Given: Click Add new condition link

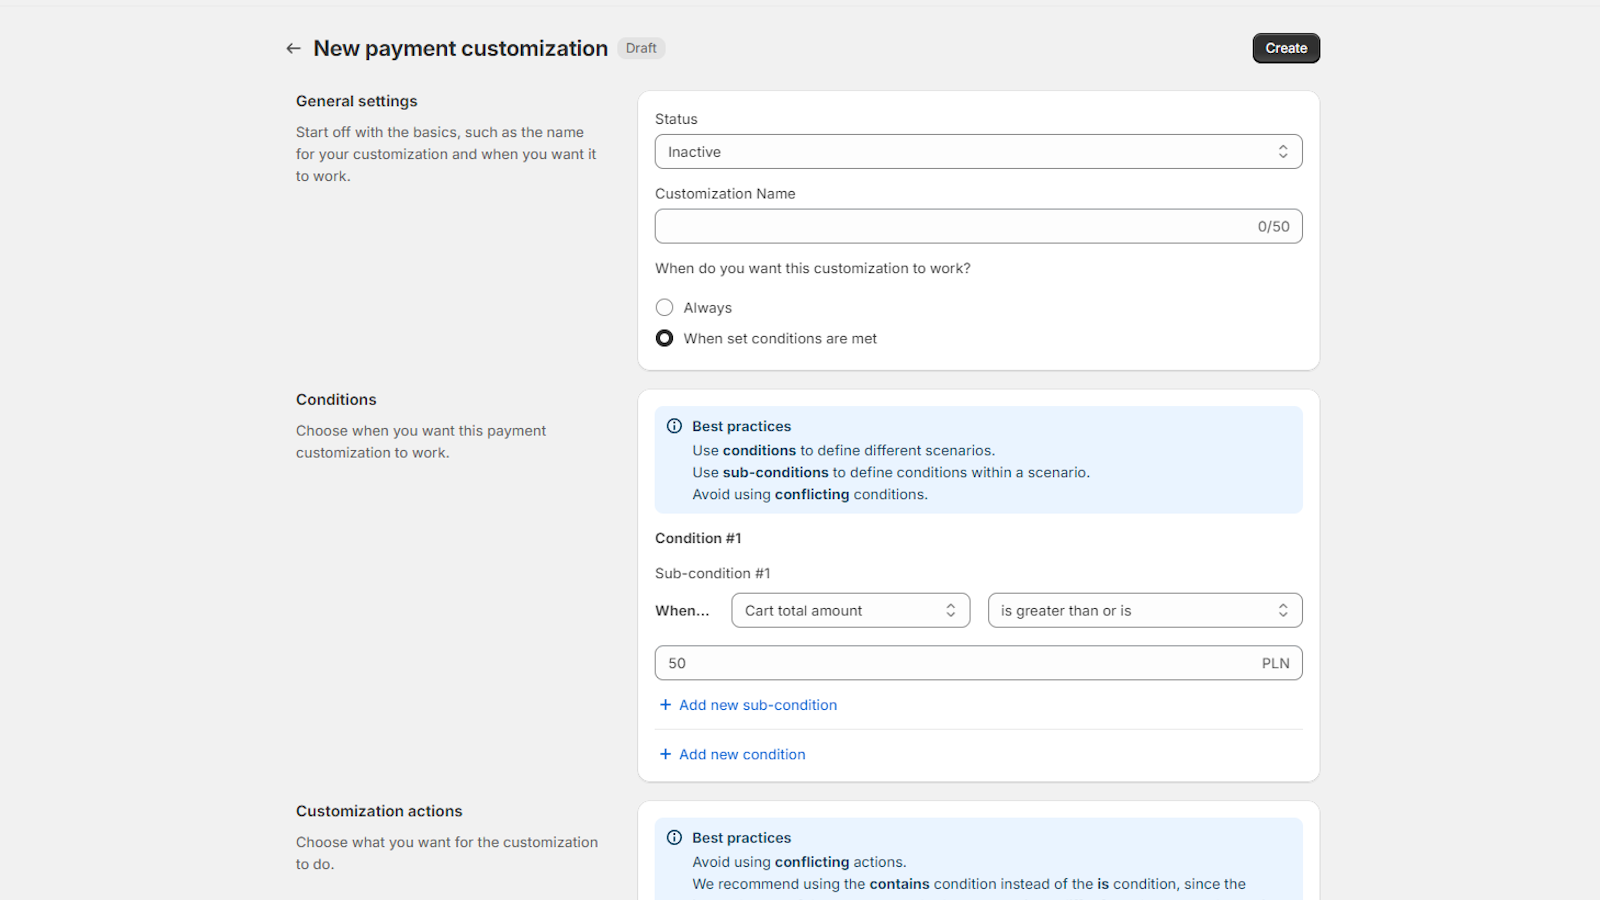Looking at the screenshot, I should pos(742,754).
